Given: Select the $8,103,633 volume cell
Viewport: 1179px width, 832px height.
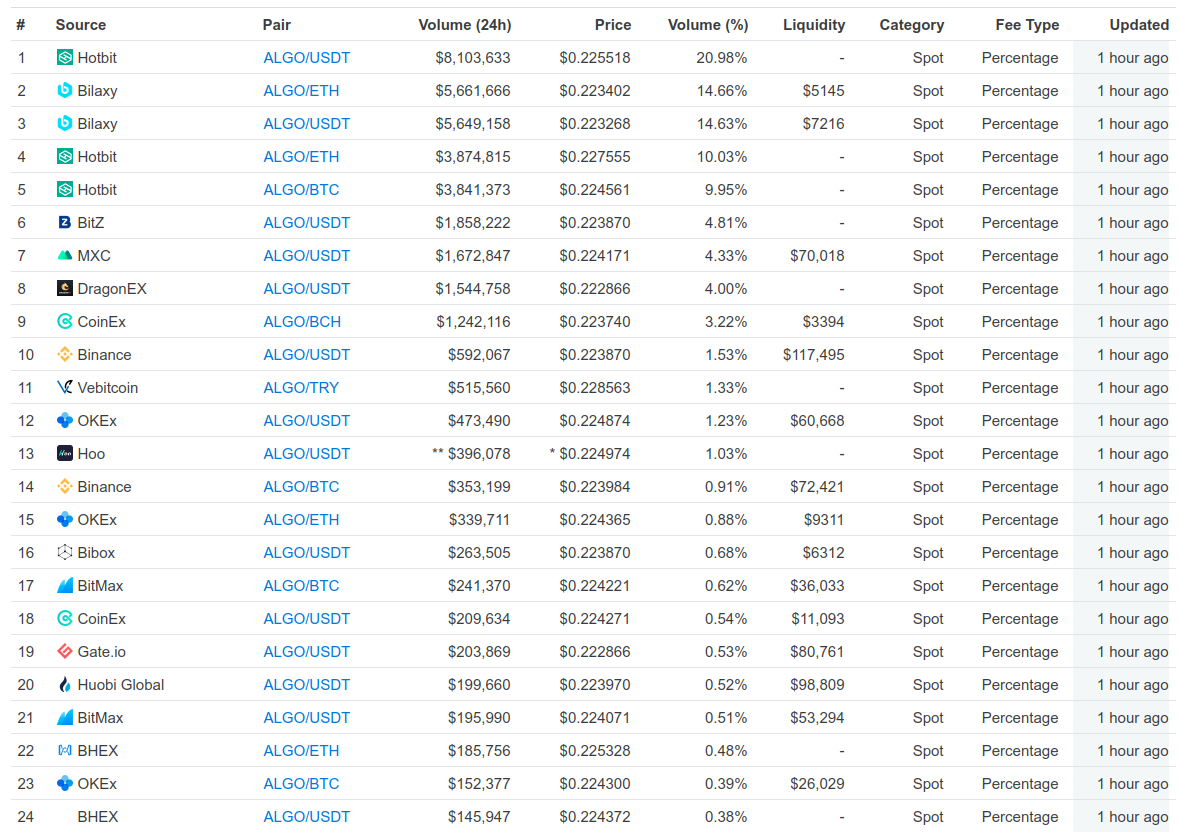Looking at the screenshot, I should [473, 58].
